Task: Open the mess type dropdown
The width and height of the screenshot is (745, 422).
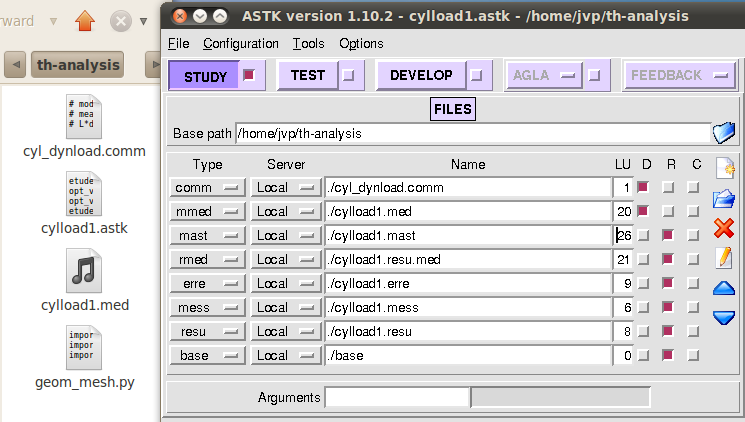Action: (x=208, y=307)
